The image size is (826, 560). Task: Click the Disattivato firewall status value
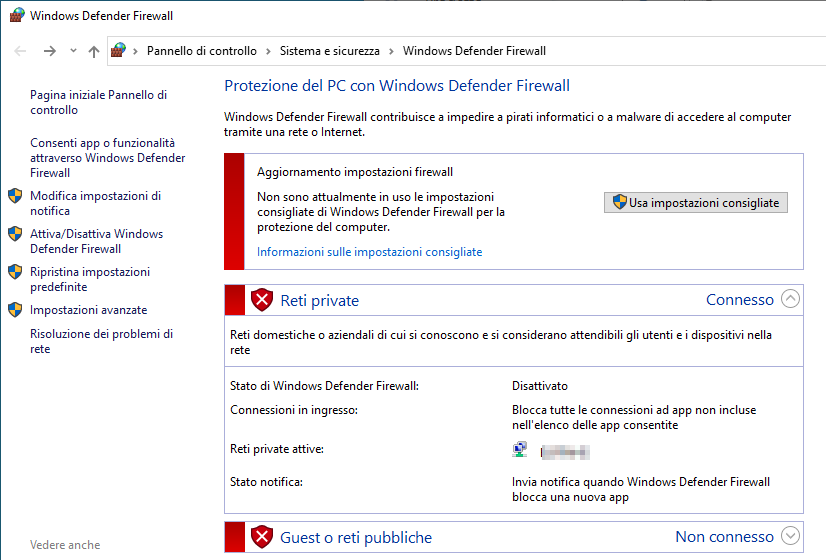coord(540,386)
